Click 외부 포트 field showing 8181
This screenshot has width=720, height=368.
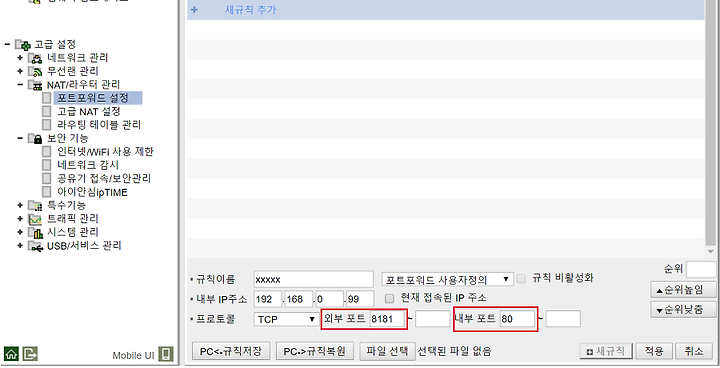387,319
